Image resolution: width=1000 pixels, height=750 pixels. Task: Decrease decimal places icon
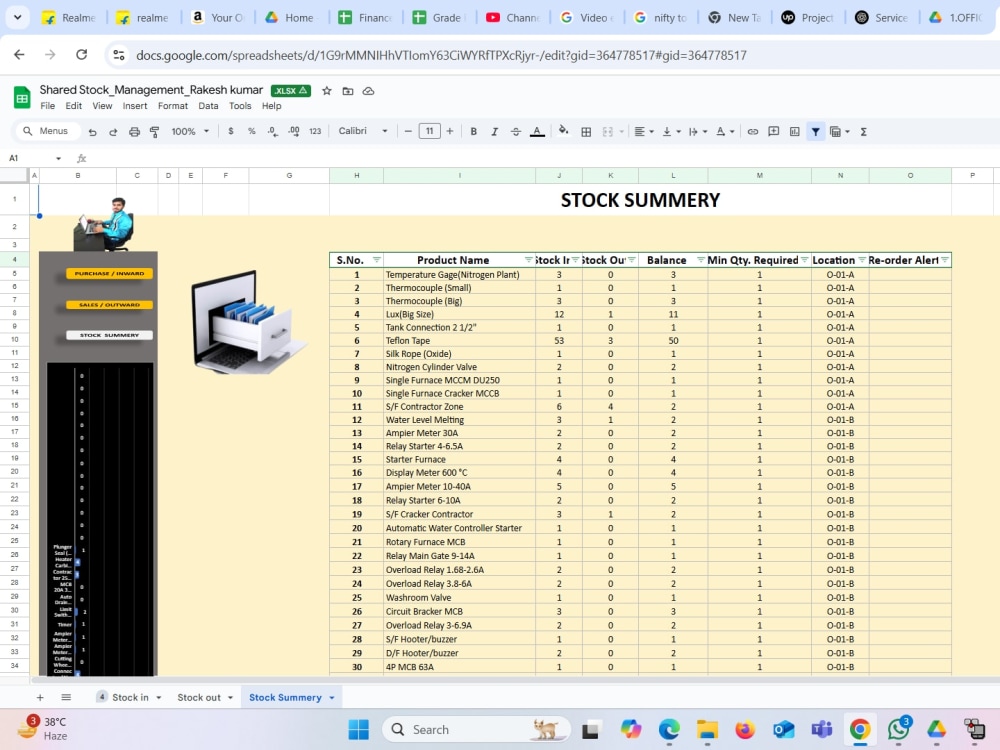[x=272, y=131]
